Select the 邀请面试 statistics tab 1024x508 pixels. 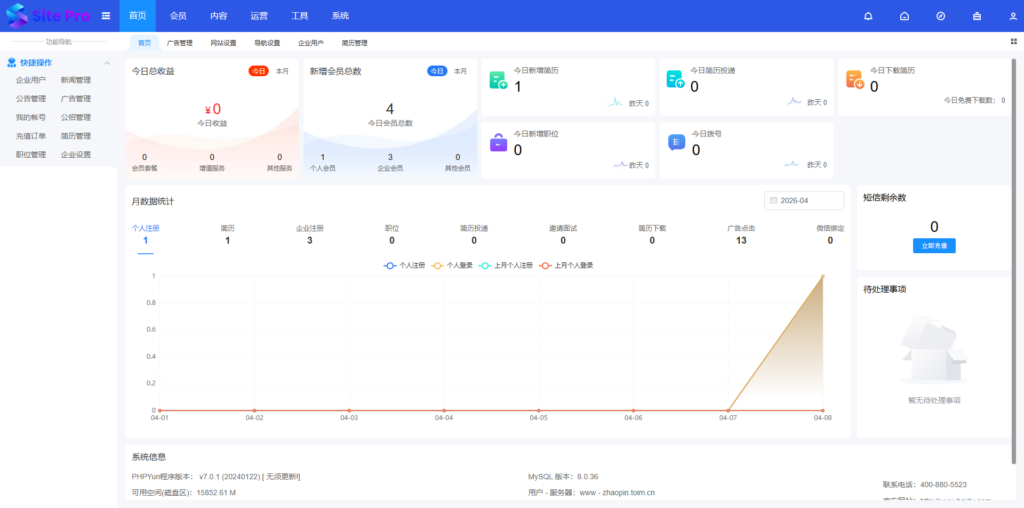563,235
